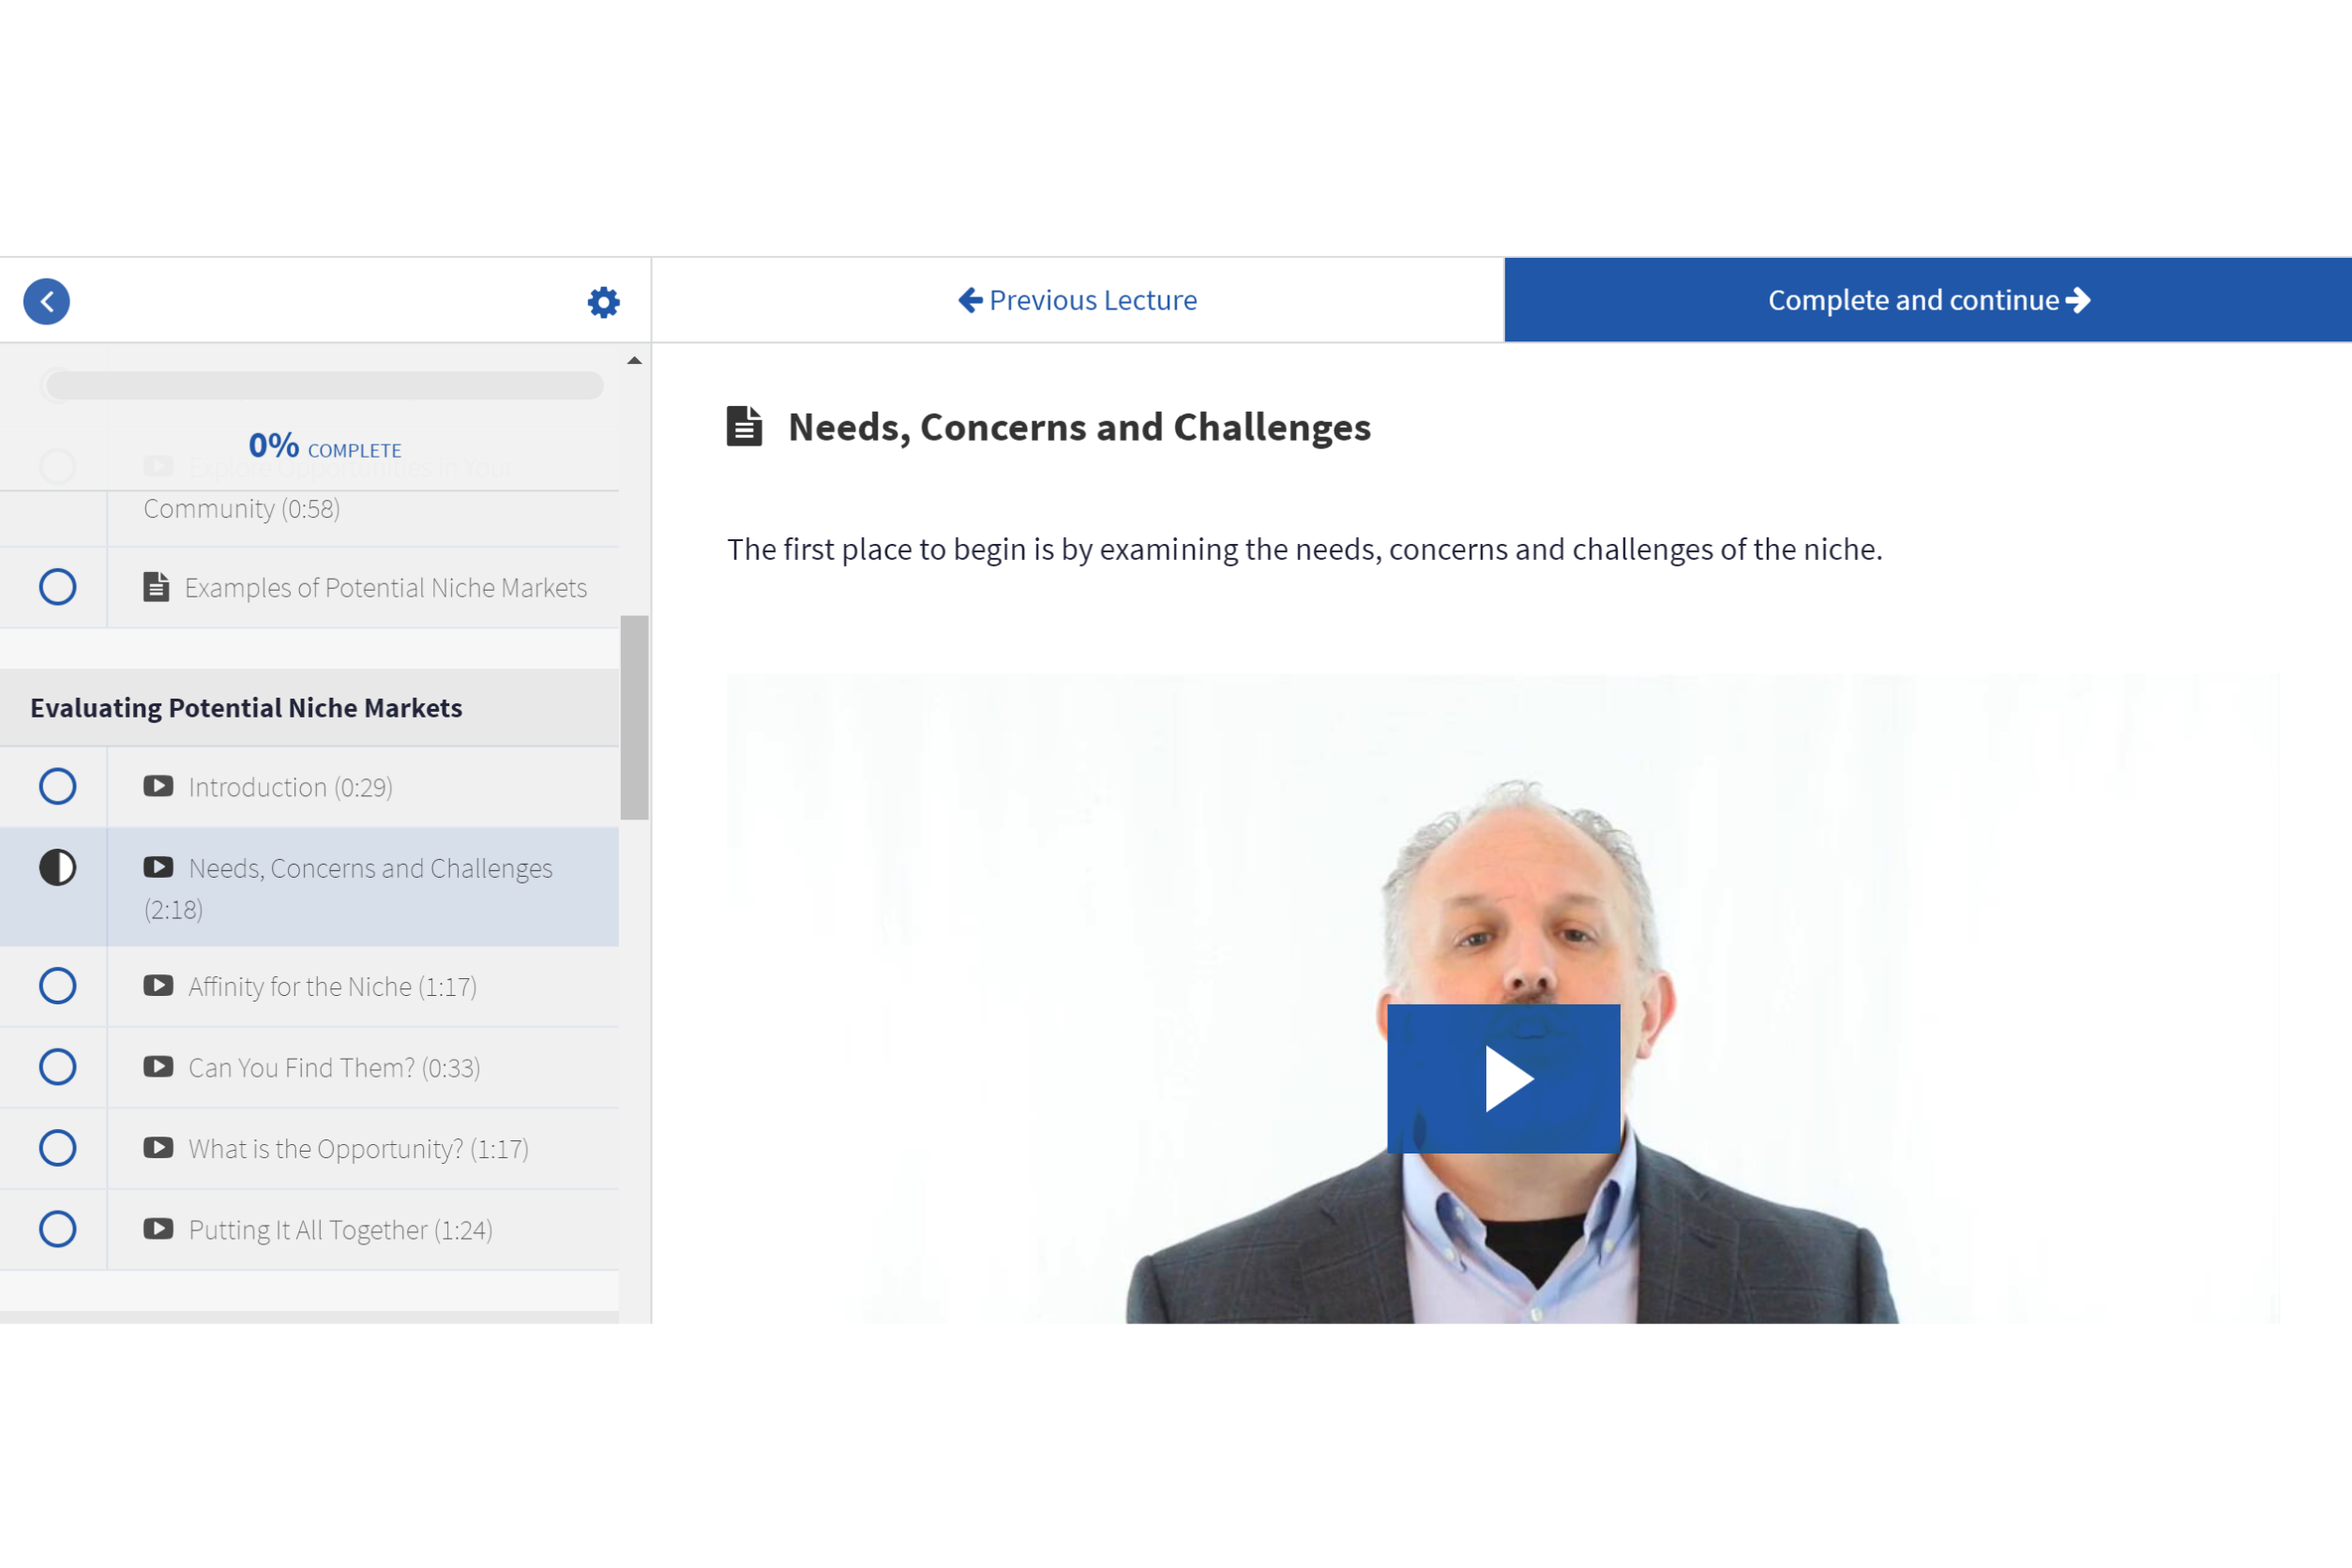
Task: Toggle completion circle for Introduction (0:29)
Action: click(58, 786)
